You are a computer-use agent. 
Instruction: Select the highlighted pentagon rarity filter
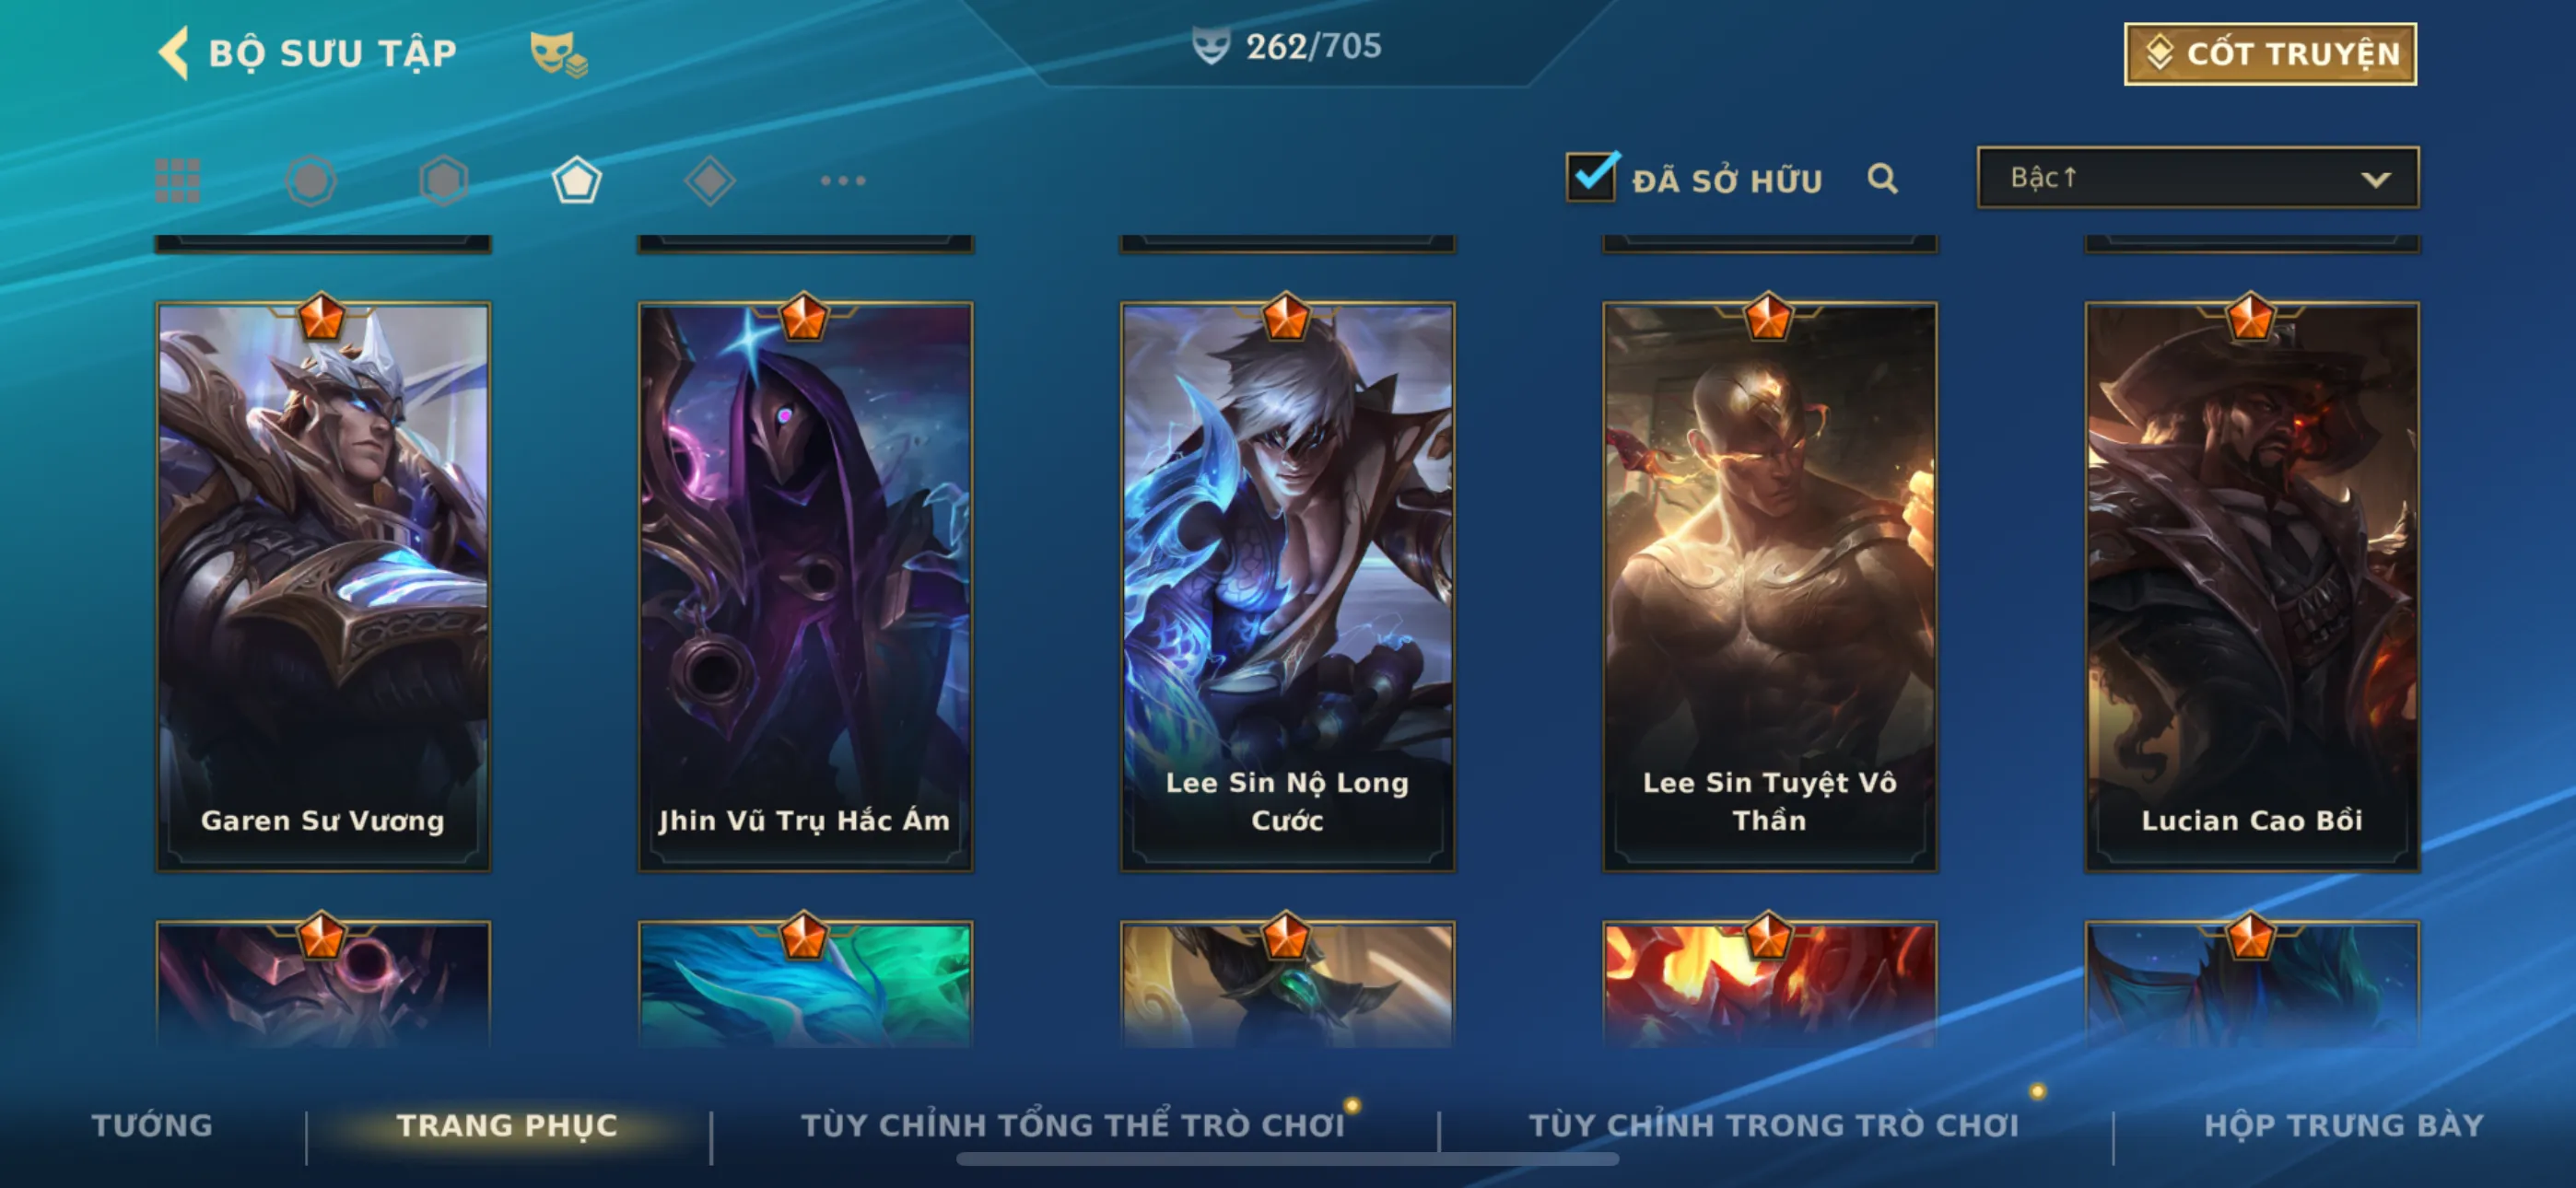[577, 181]
